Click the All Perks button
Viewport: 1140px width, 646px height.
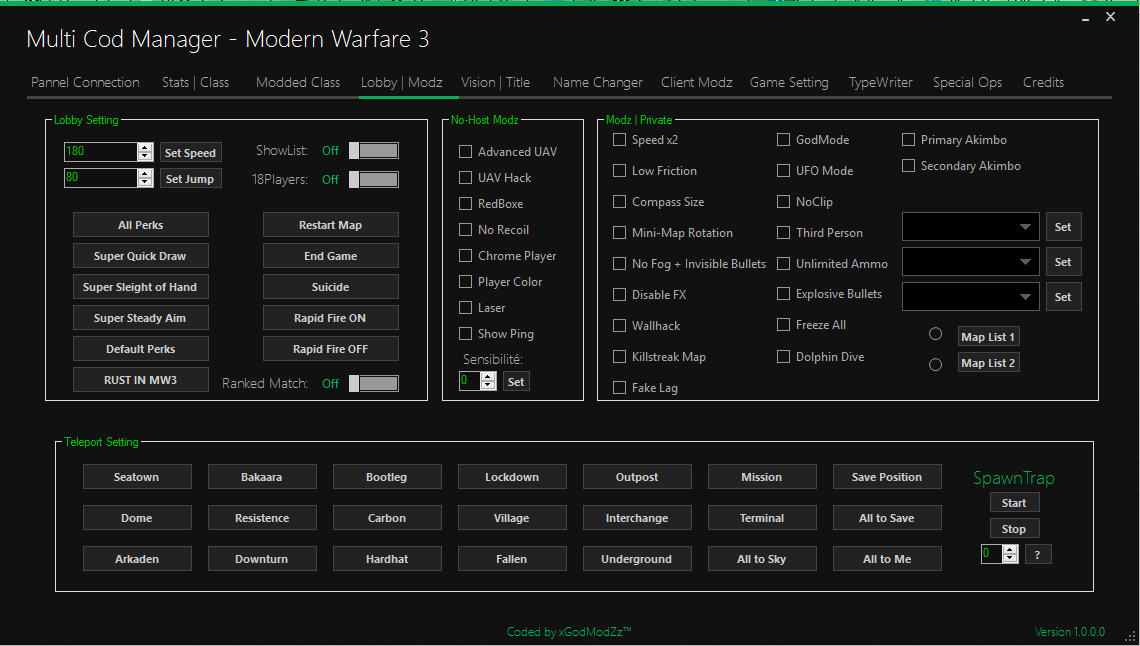pyautogui.click(x=140, y=225)
